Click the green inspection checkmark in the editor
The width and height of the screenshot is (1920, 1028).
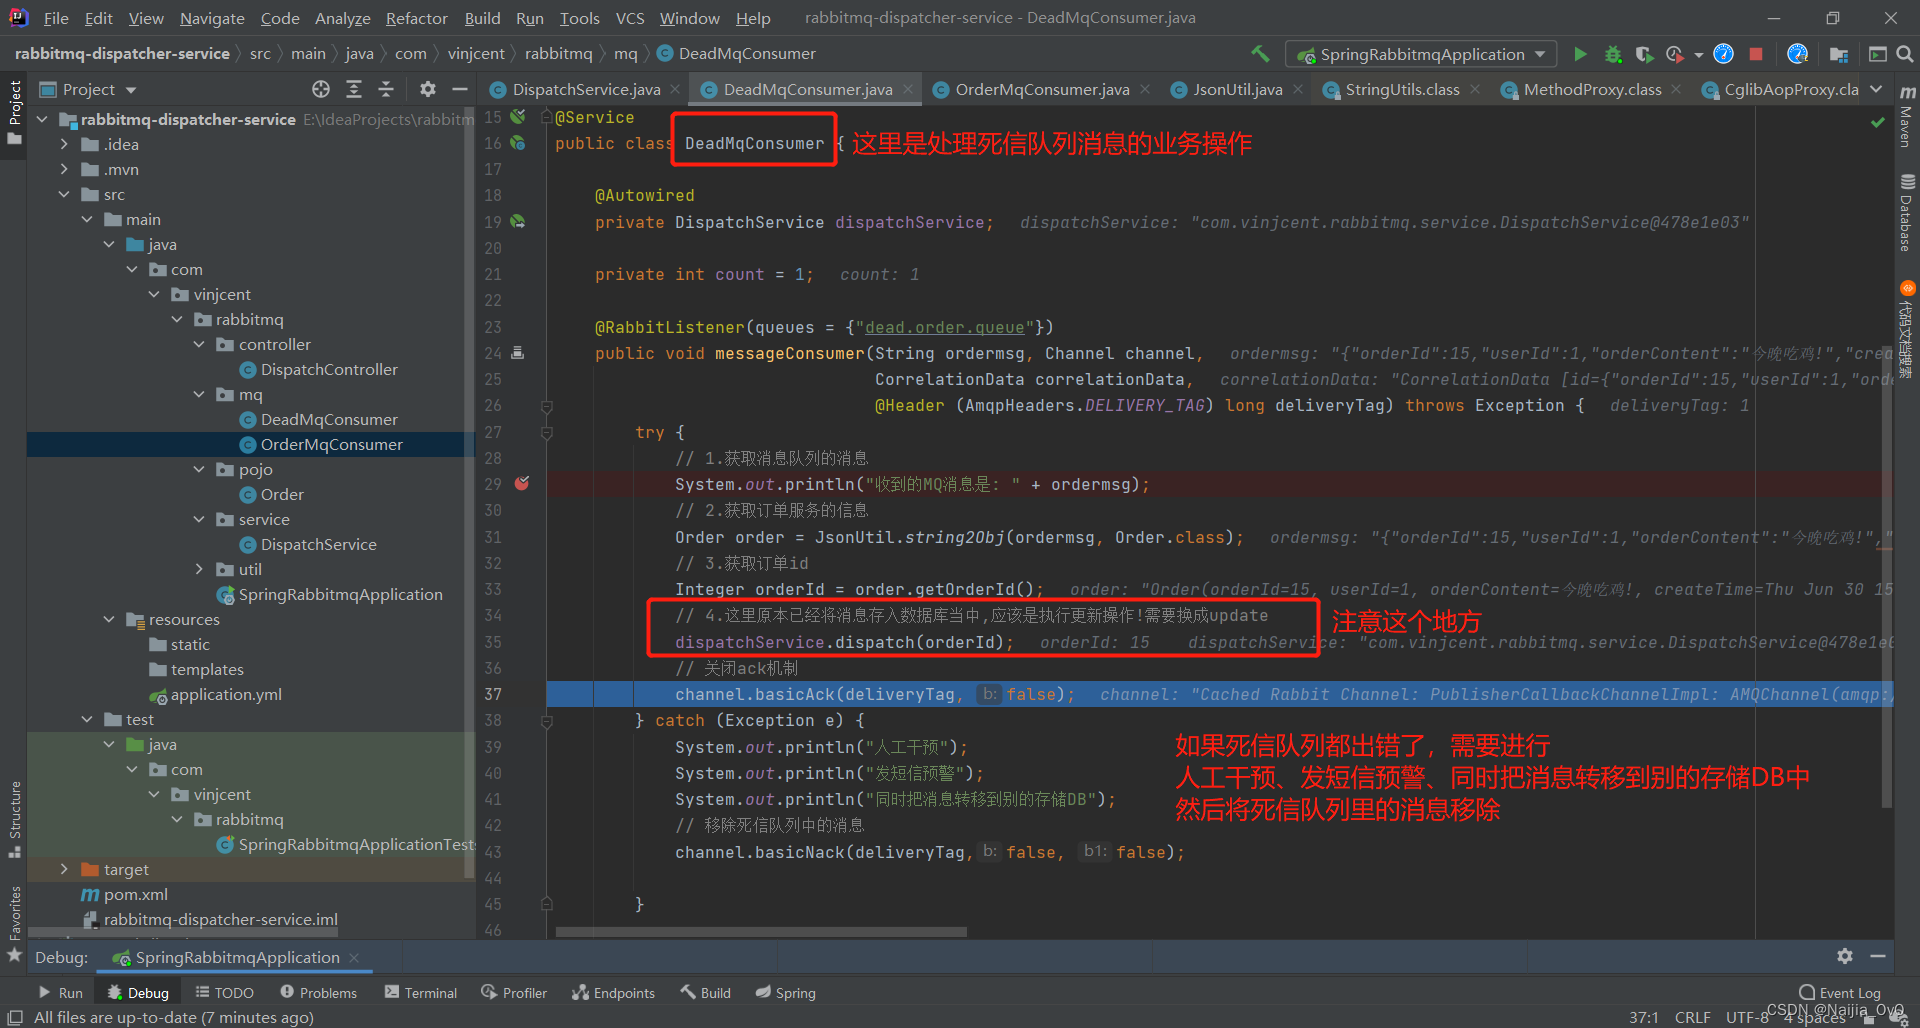pyautogui.click(x=1878, y=122)
